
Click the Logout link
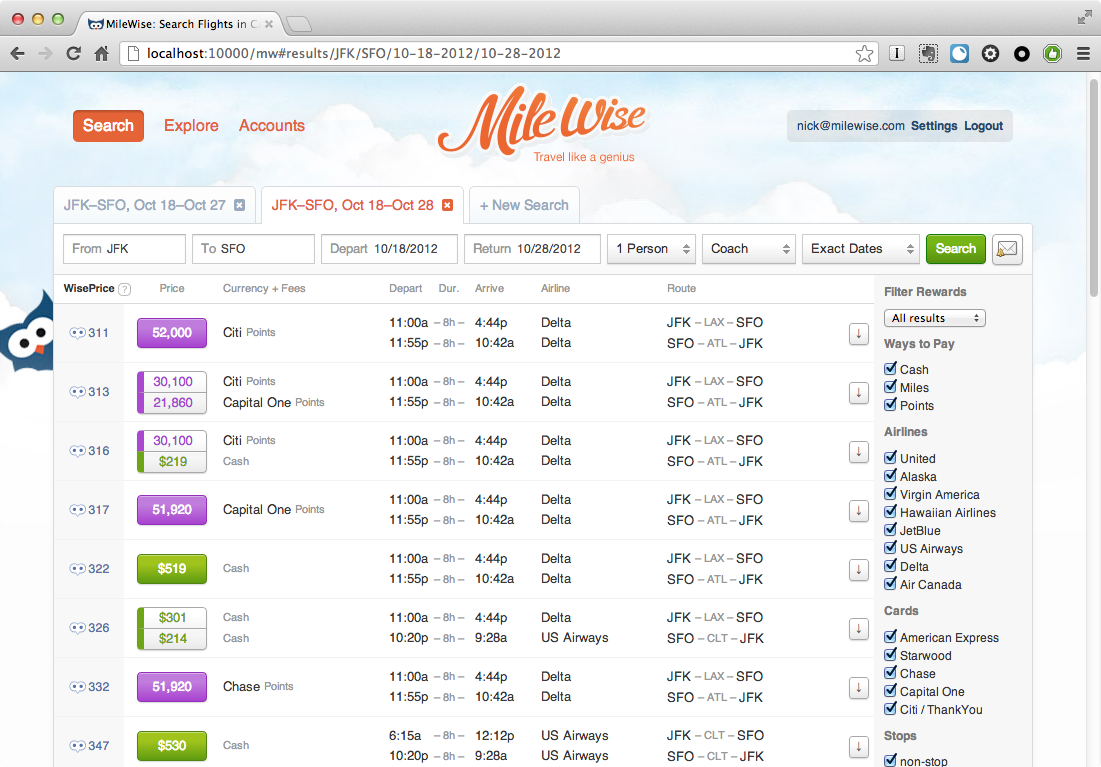click(983, 126)
